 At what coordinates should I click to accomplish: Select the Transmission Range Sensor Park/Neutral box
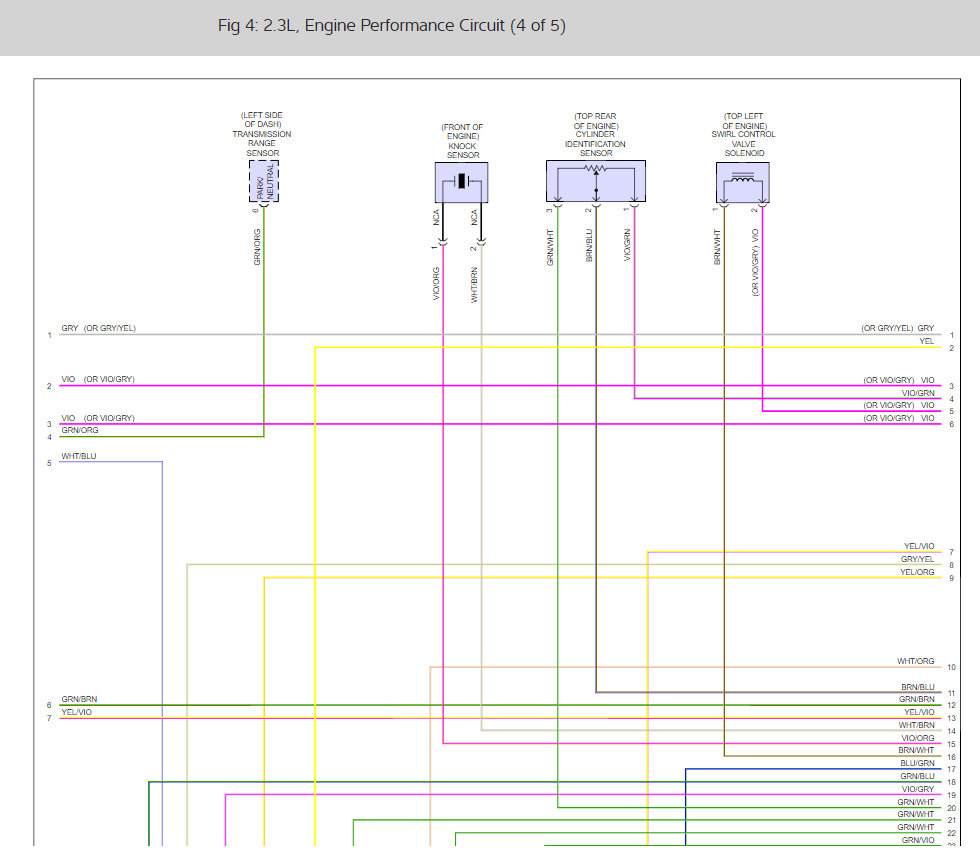(x=264, y=181)
